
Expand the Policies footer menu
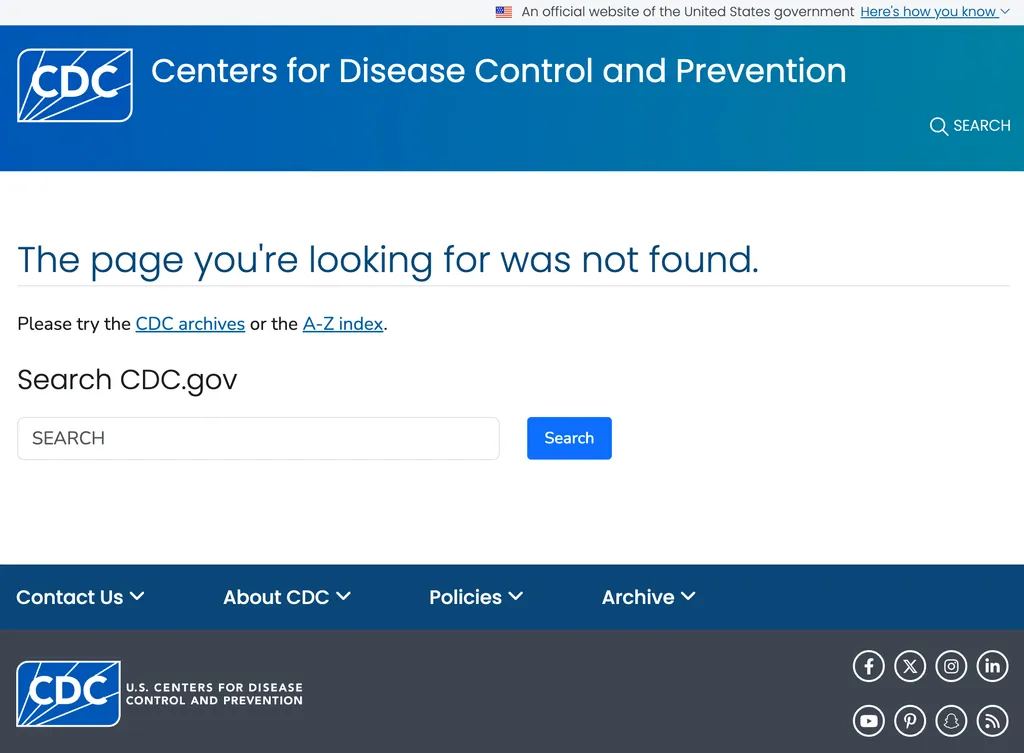click(x=476, y=597)
